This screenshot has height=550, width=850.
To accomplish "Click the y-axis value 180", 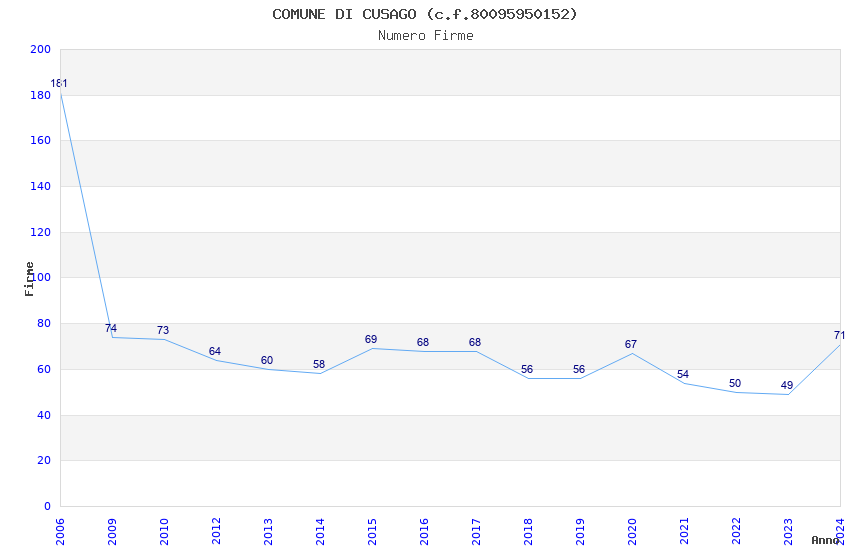I will click(40, 95).
